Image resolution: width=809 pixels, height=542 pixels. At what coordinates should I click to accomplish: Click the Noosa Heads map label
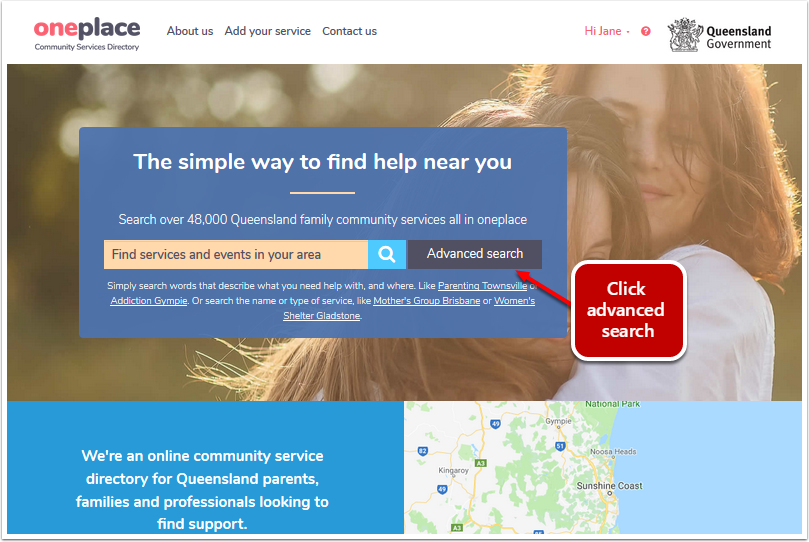(613, 452)
